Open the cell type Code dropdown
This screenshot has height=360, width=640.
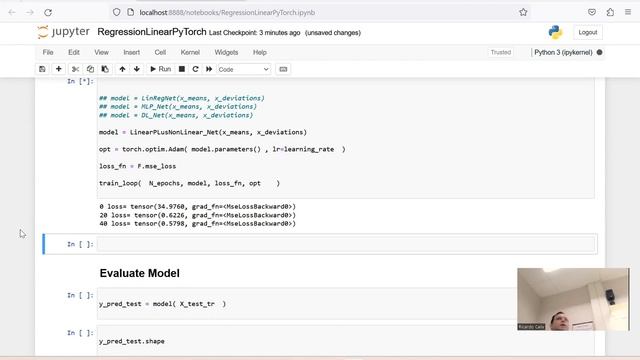click(244, 69)
